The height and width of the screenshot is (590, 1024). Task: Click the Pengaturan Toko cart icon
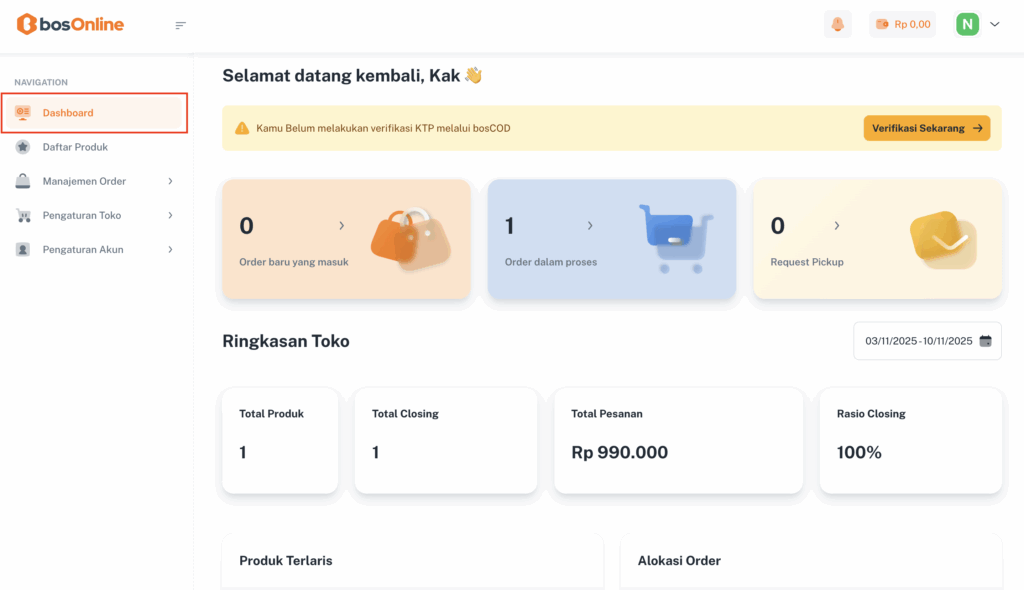point(23,215)
